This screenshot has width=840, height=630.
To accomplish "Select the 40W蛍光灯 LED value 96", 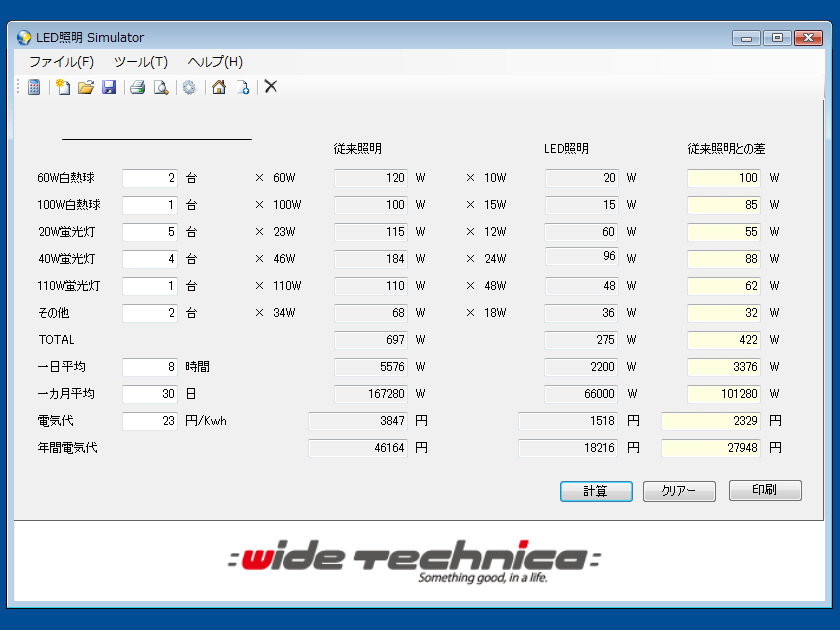I will 581,257.
